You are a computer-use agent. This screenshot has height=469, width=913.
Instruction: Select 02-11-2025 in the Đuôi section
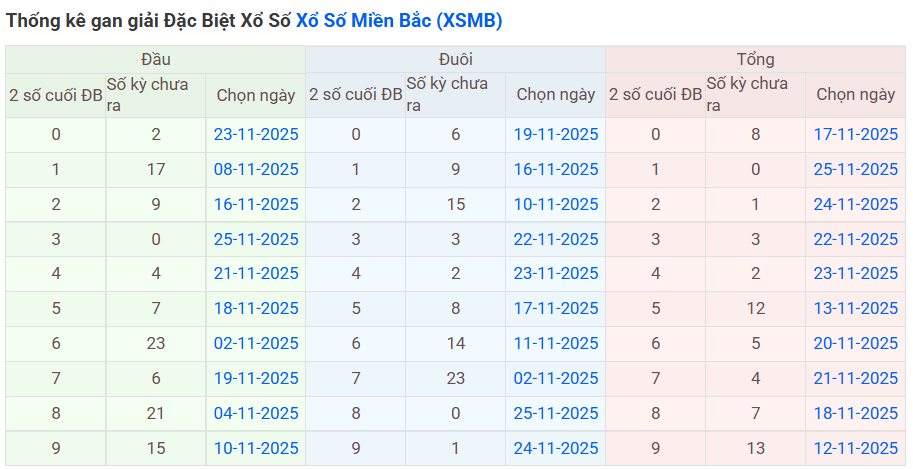[x=556, y=378]
